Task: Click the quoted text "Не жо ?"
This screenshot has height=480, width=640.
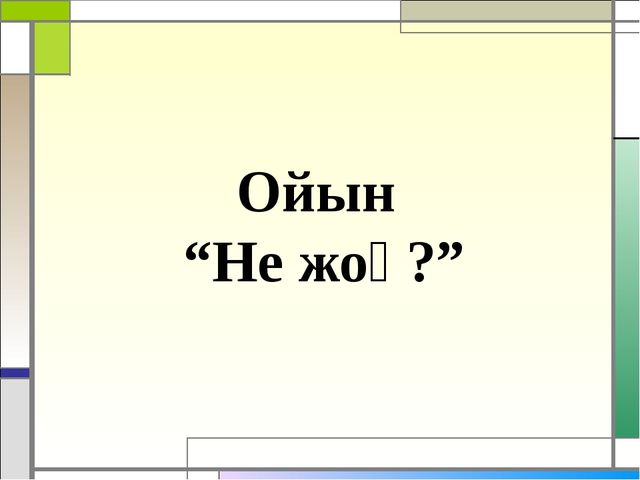Action: point(324,262)
